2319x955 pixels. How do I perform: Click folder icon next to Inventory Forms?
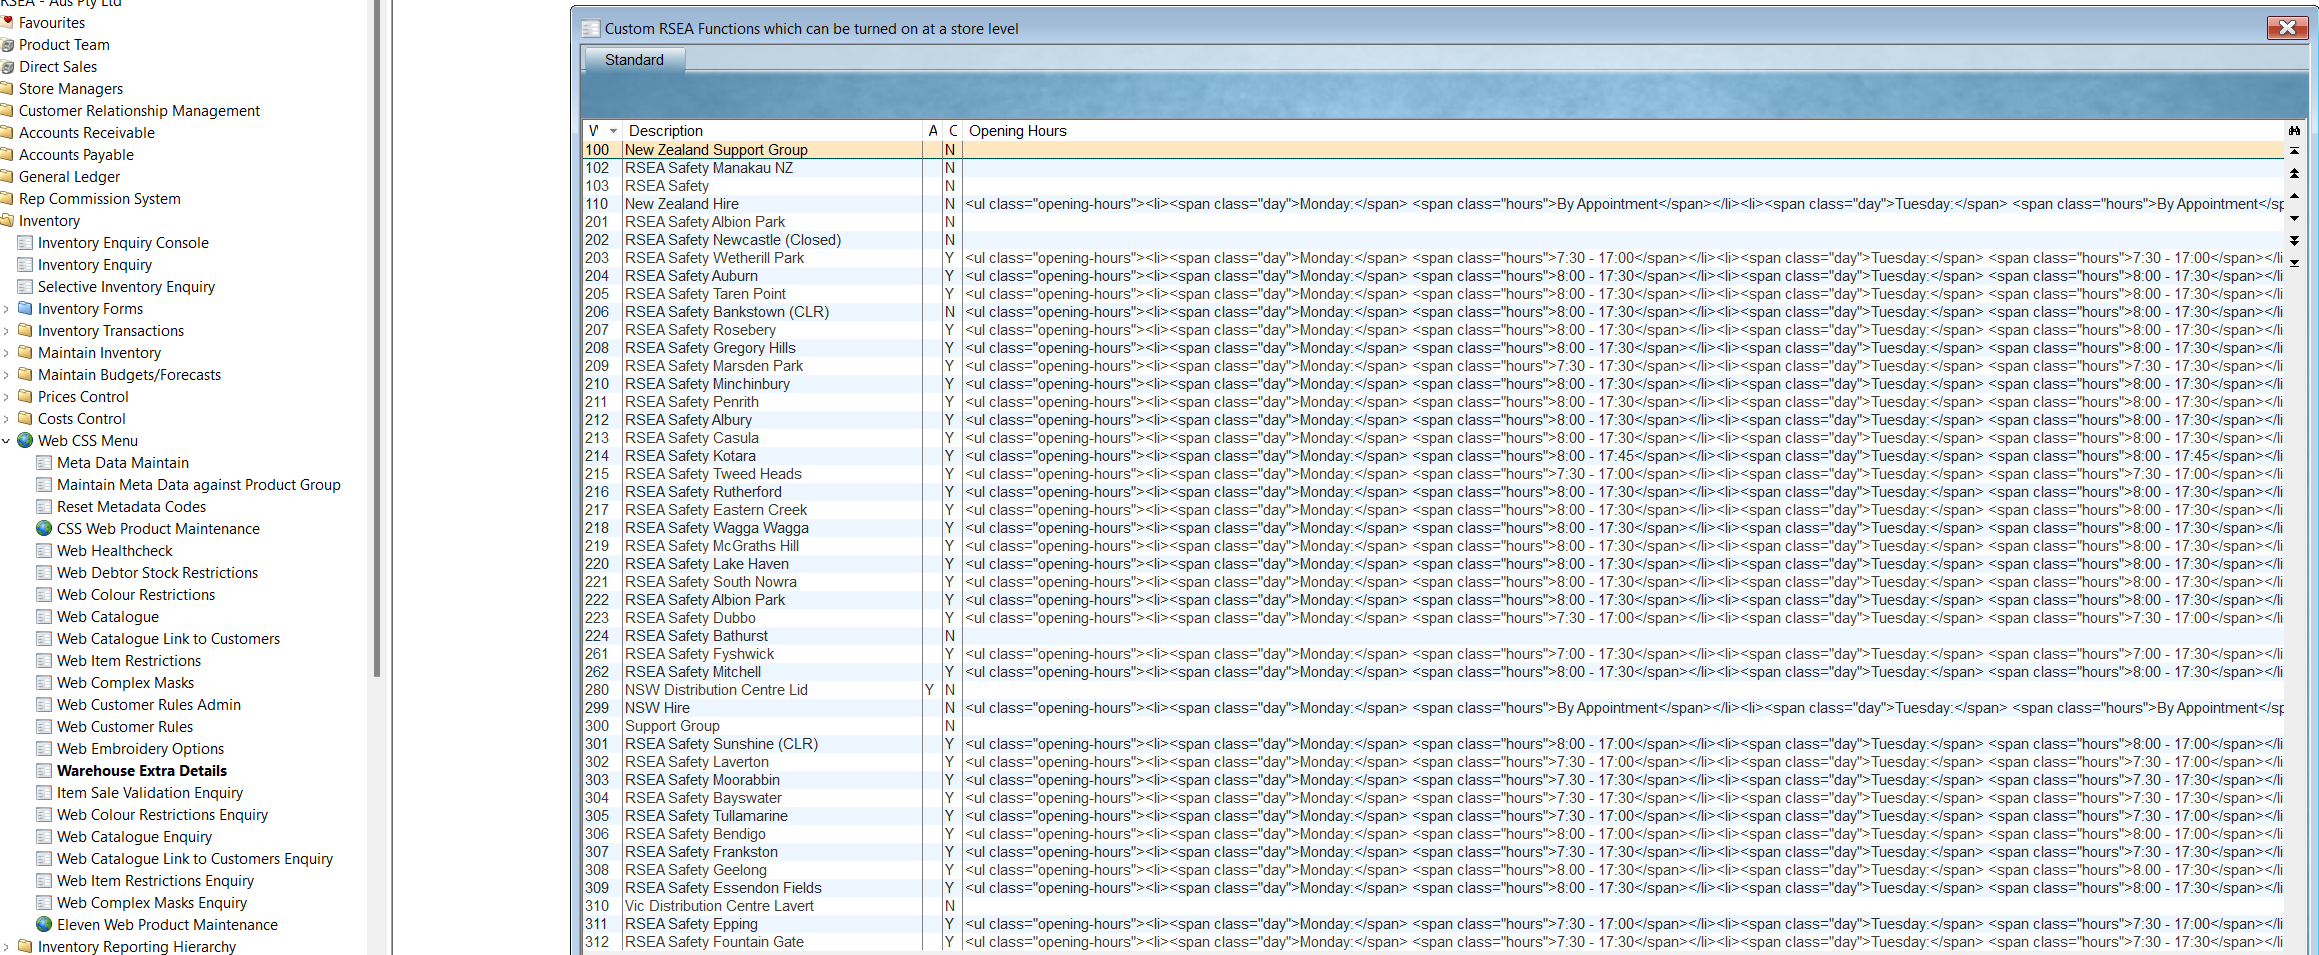coord(25,308)
